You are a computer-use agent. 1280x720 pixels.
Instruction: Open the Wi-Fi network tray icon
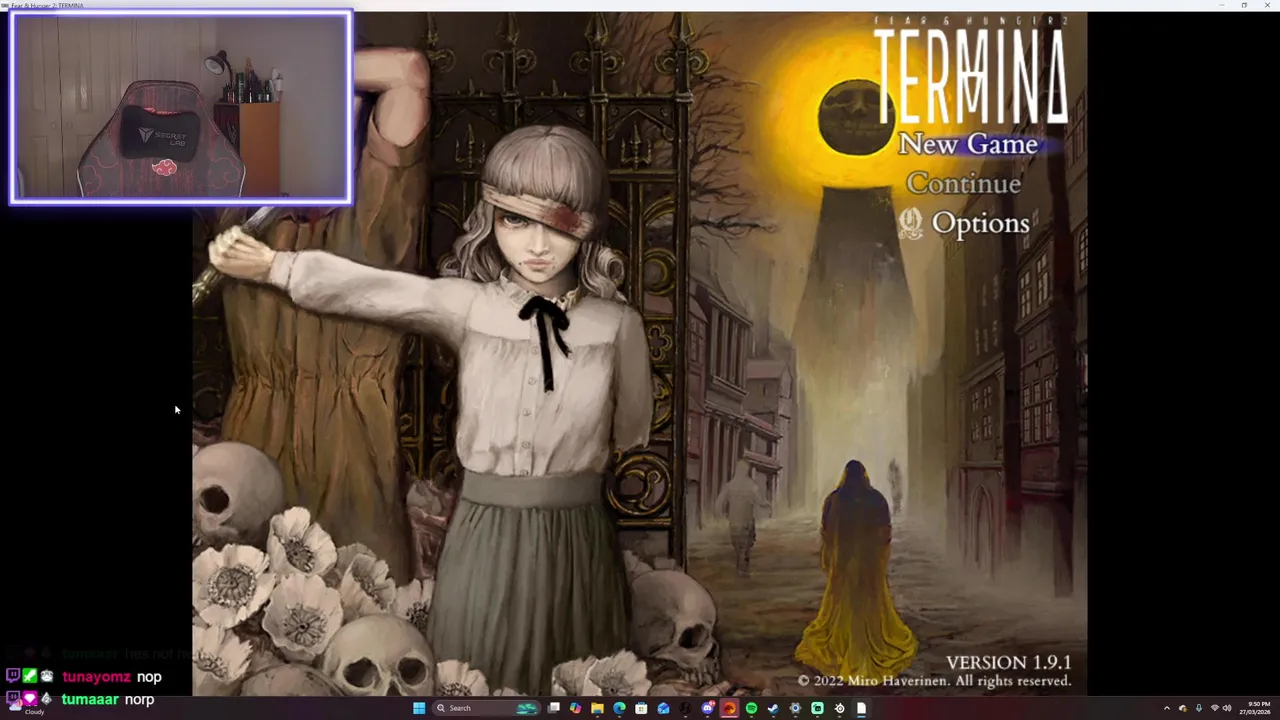(x=1215, y=708)
